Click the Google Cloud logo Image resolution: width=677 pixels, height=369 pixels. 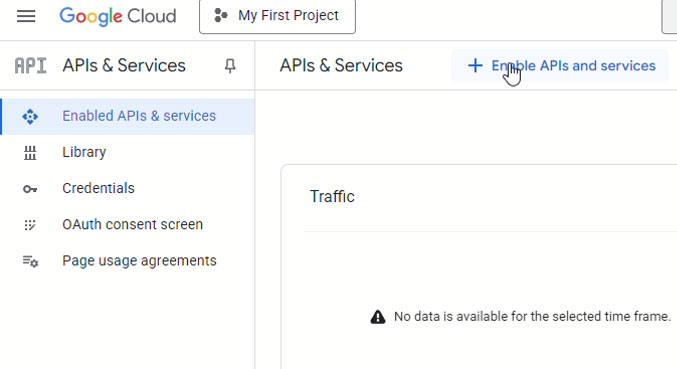point(118,16)
